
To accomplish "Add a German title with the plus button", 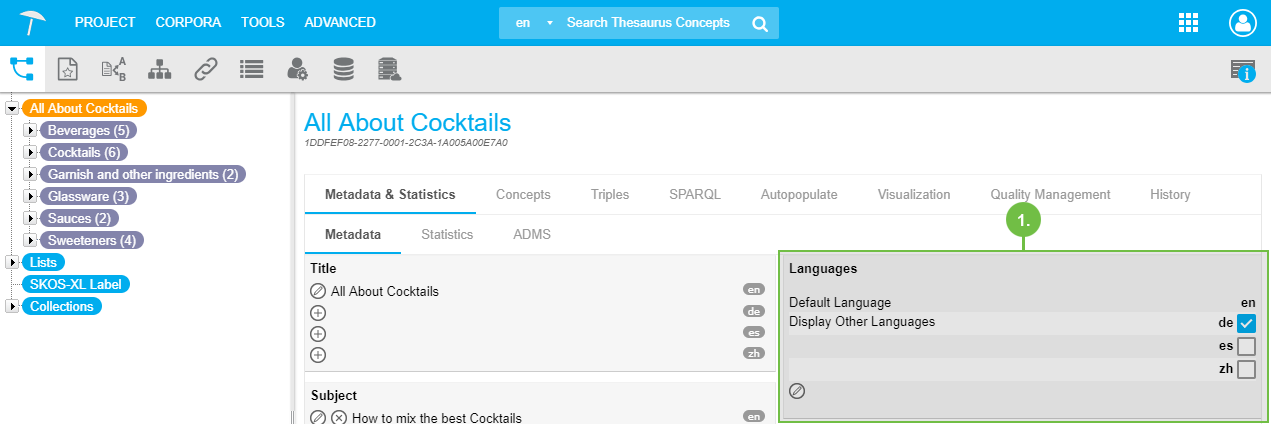I will [x=318, y=313].
